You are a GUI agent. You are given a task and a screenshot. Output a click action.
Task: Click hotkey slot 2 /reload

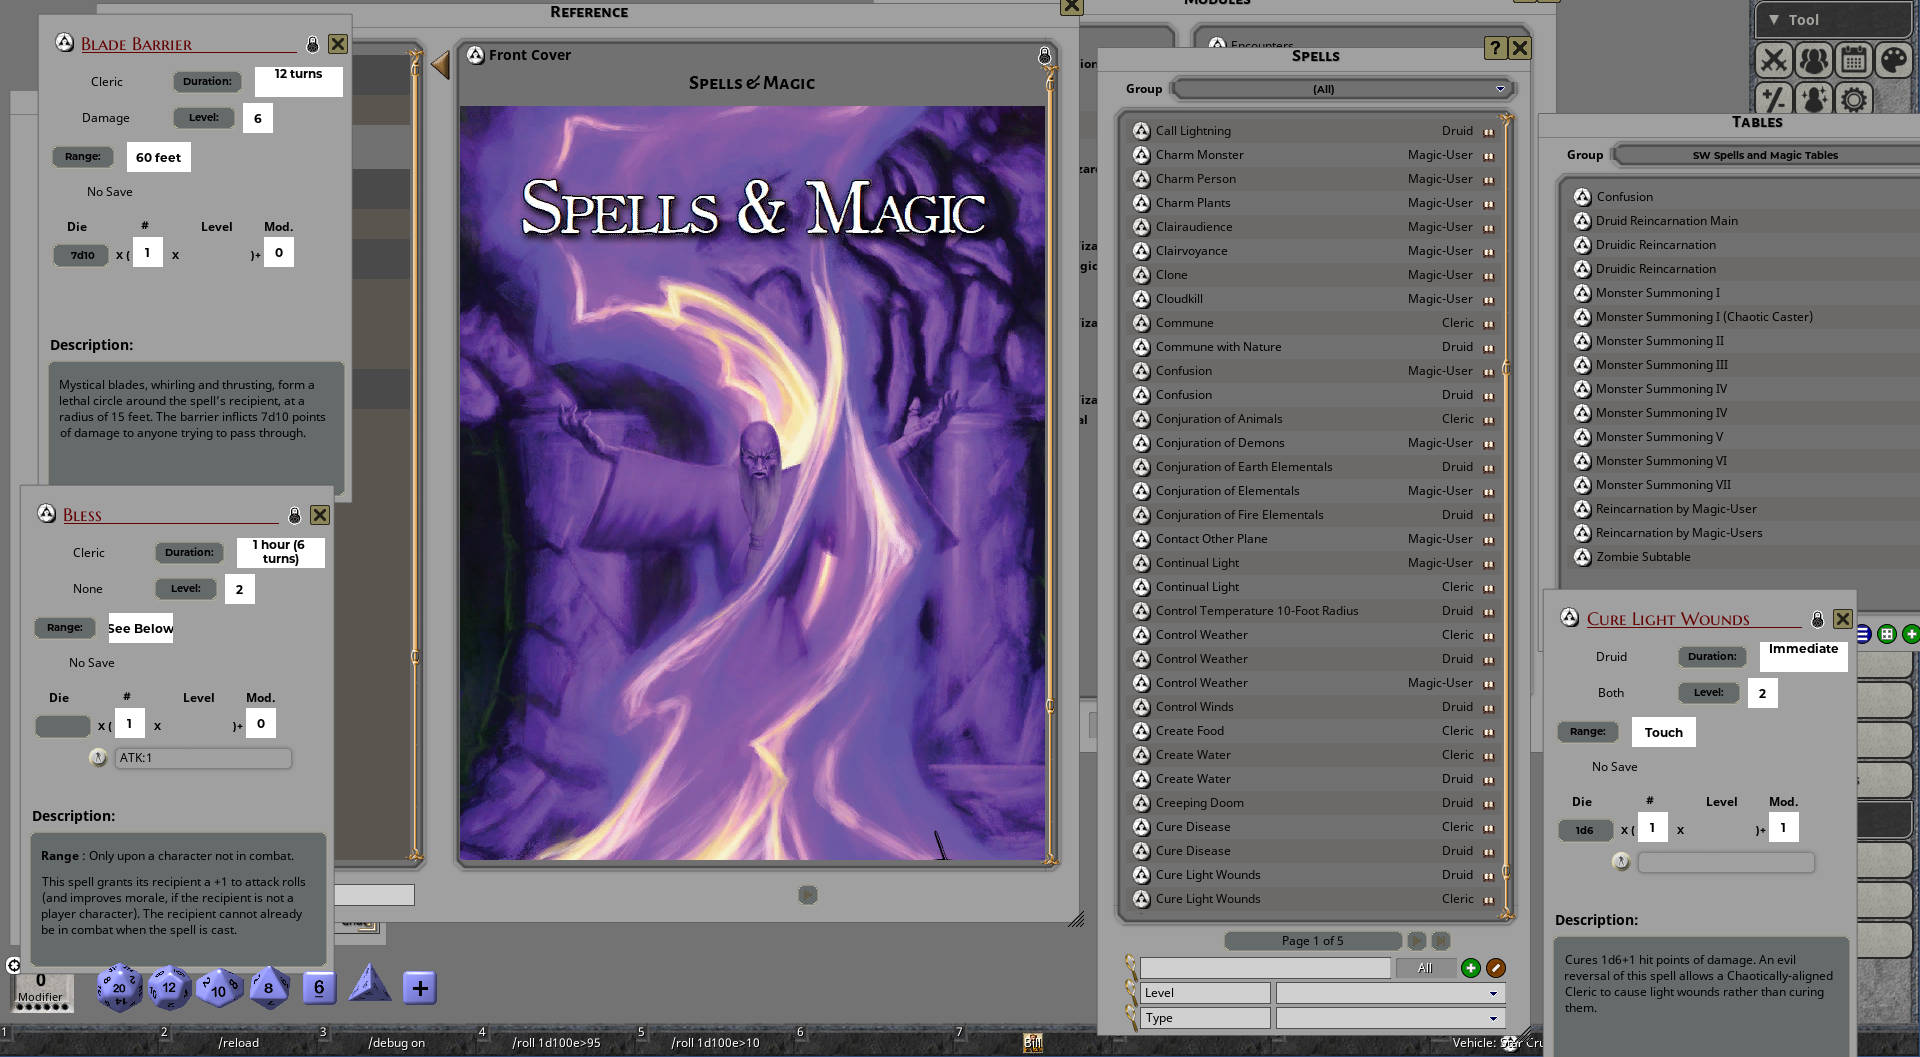238,1042
